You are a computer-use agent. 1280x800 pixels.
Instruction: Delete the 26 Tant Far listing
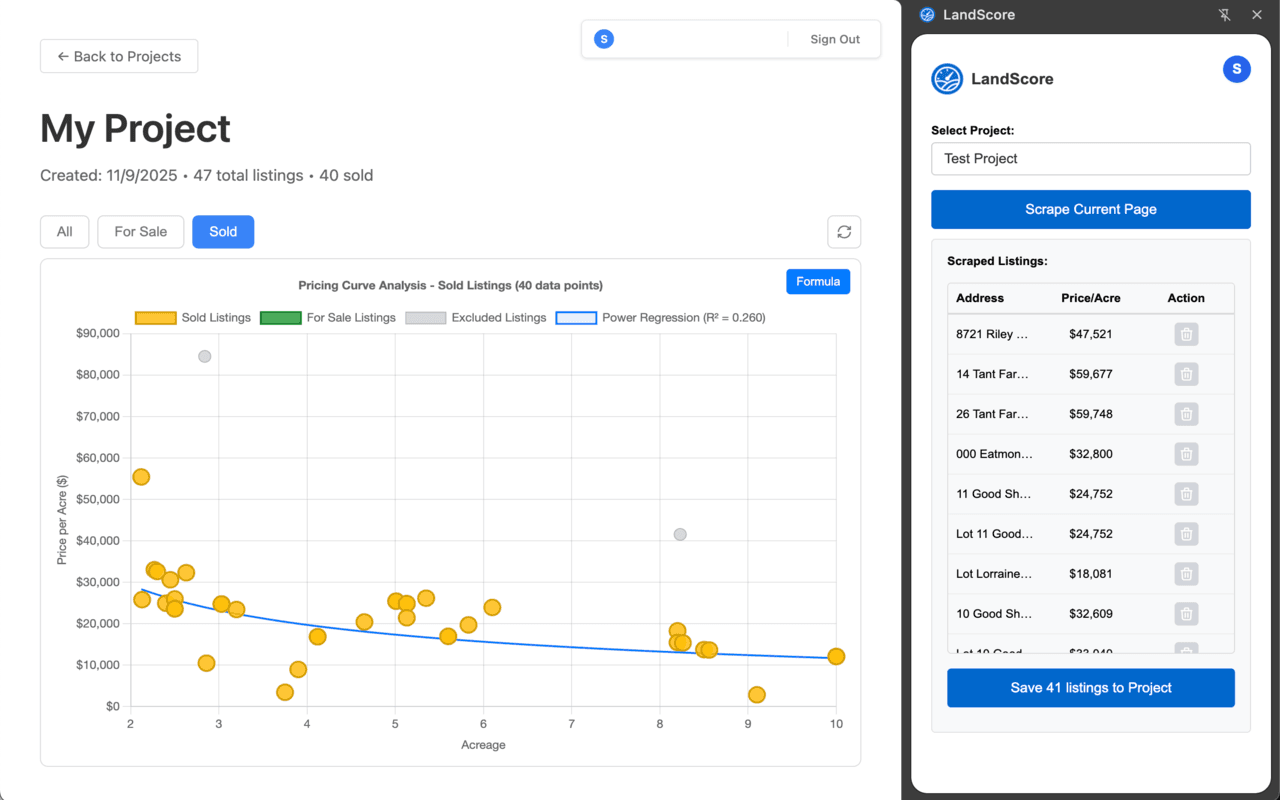(x=1186, y=414)
